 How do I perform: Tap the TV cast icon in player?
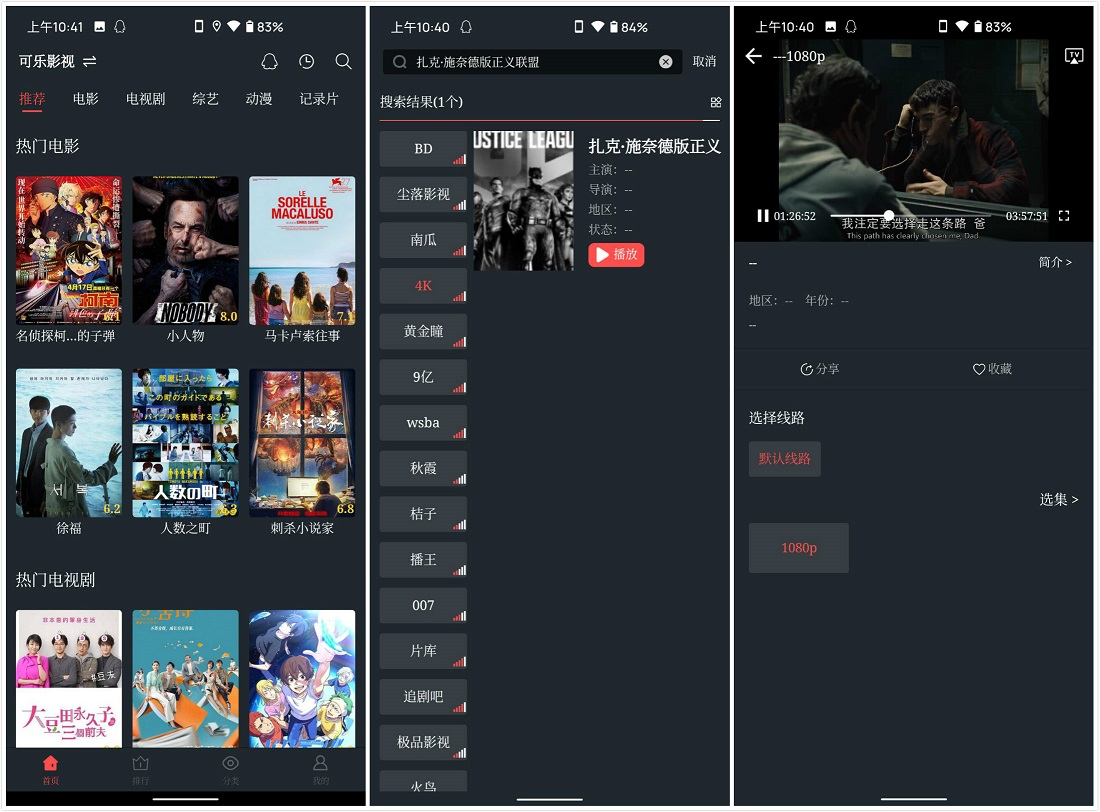pos(1074,56)
